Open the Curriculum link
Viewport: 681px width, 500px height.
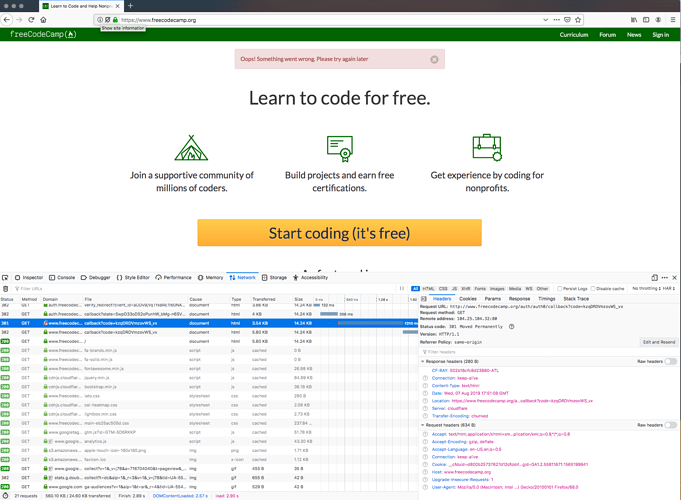tap(574, 35)
